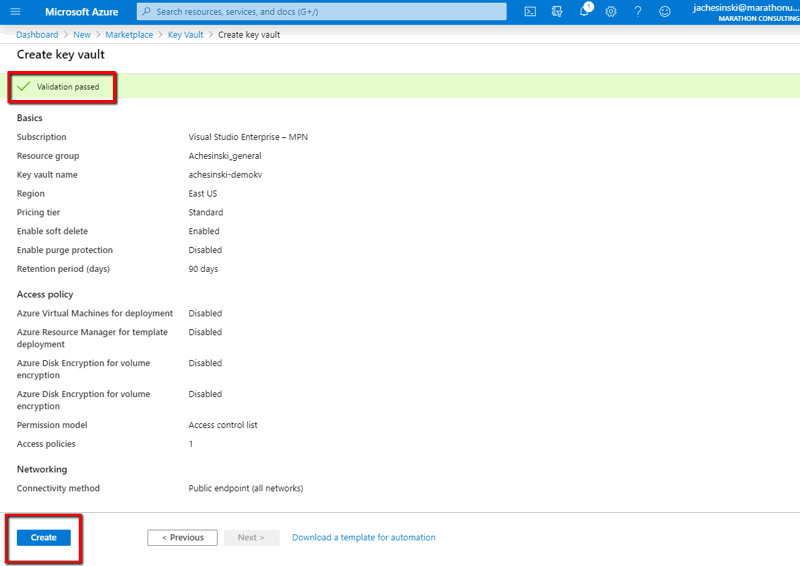Open the Directory and subscription filter

pos(557,11)
